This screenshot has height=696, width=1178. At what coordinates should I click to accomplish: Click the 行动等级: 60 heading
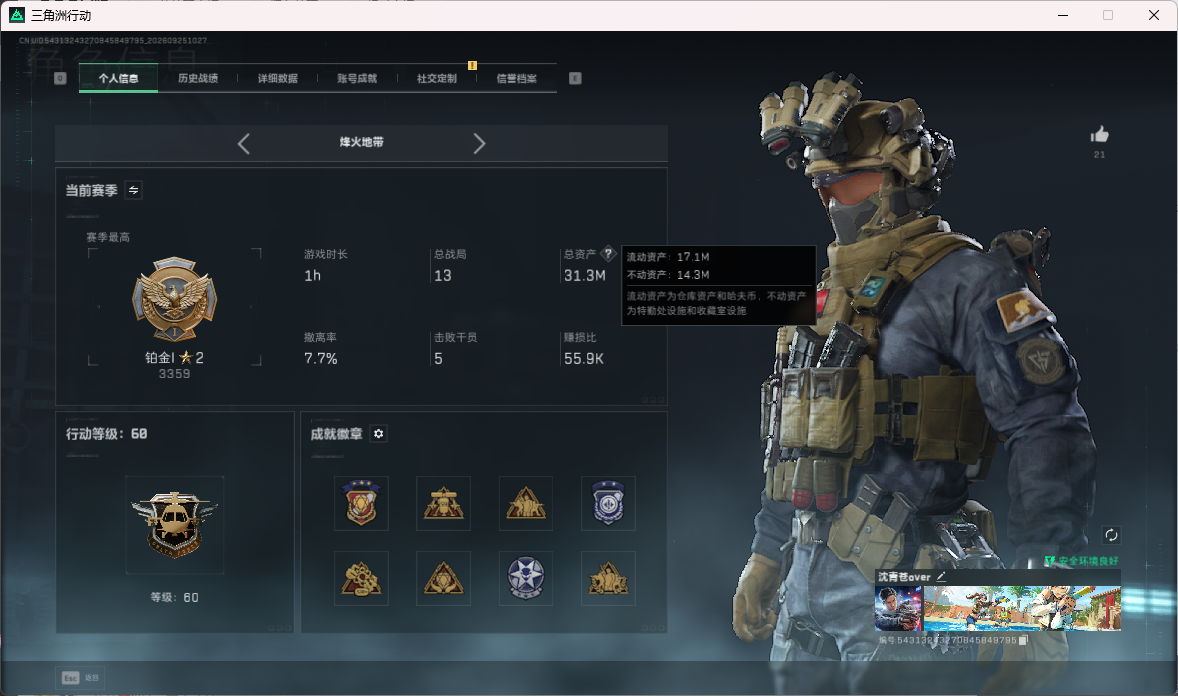(x=107, y=434)
